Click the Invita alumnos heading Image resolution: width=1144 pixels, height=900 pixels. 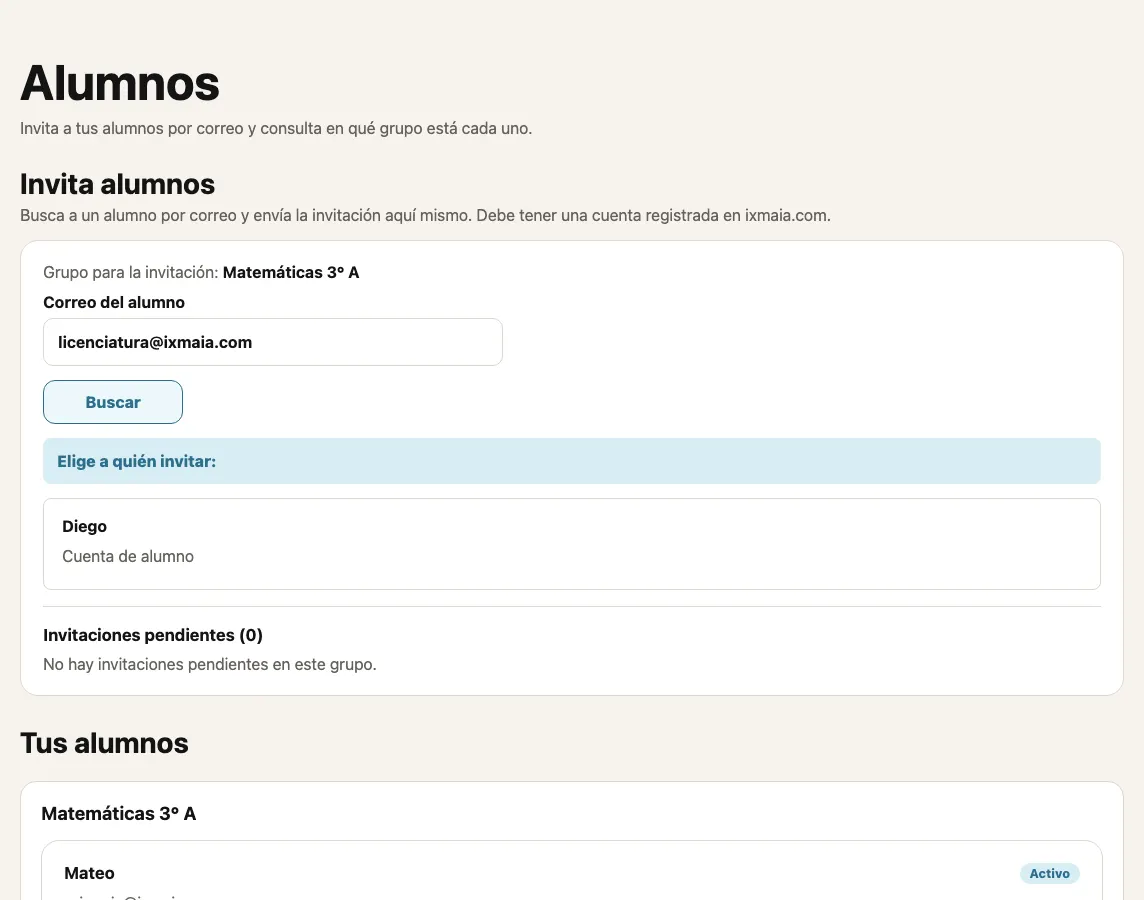(117, 184)
